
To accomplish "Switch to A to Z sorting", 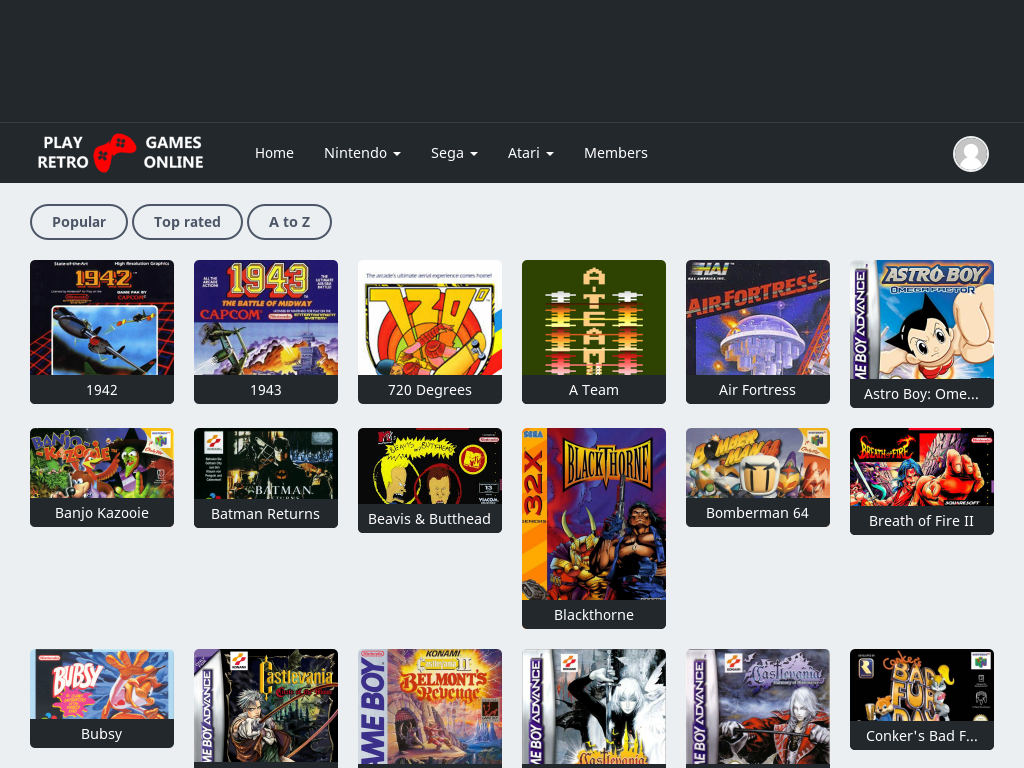I will coord(289,221).
